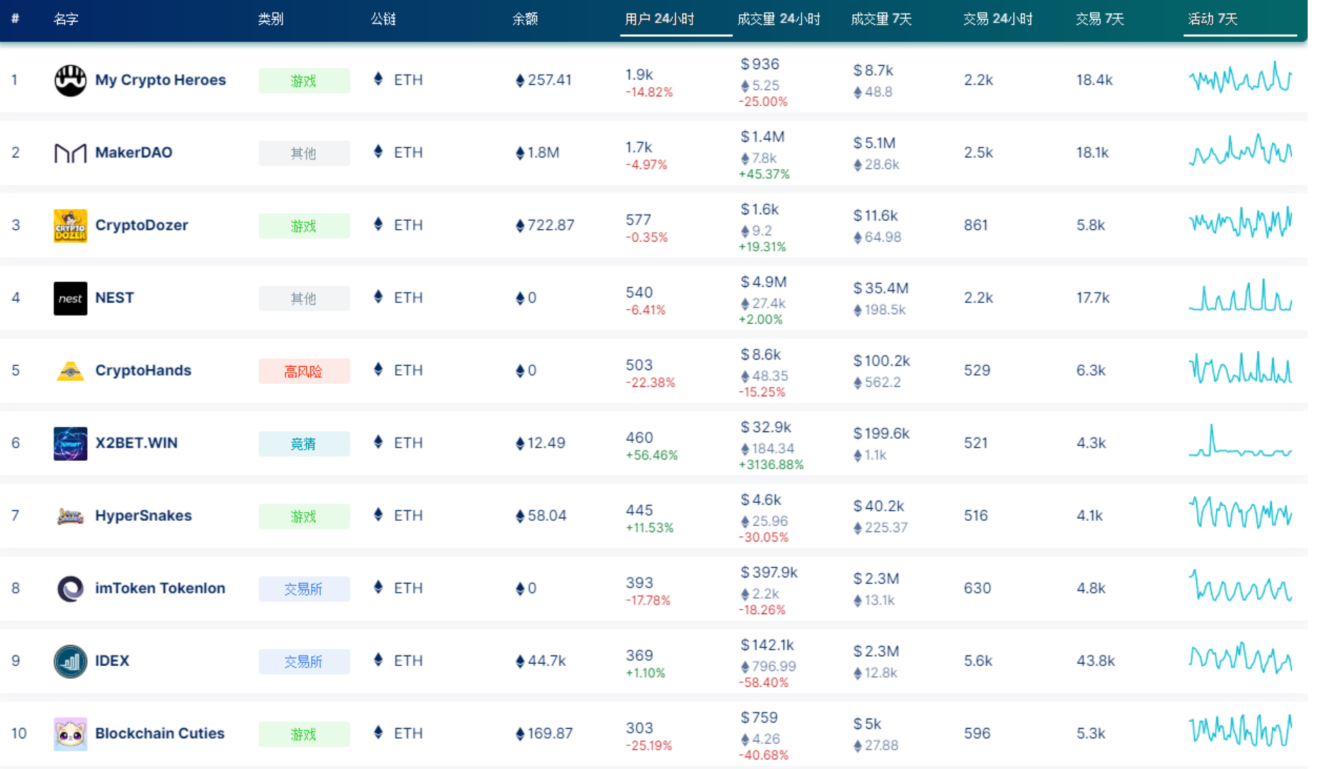
Task: Open the MakerDAO dapp link
Action: coord(134,153)
